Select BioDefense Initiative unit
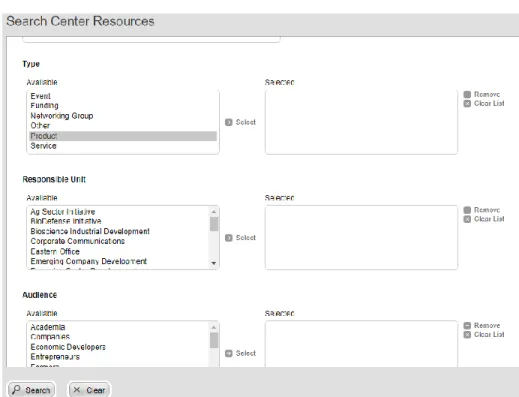Screen dimensions: 519x397 (119, 221)
